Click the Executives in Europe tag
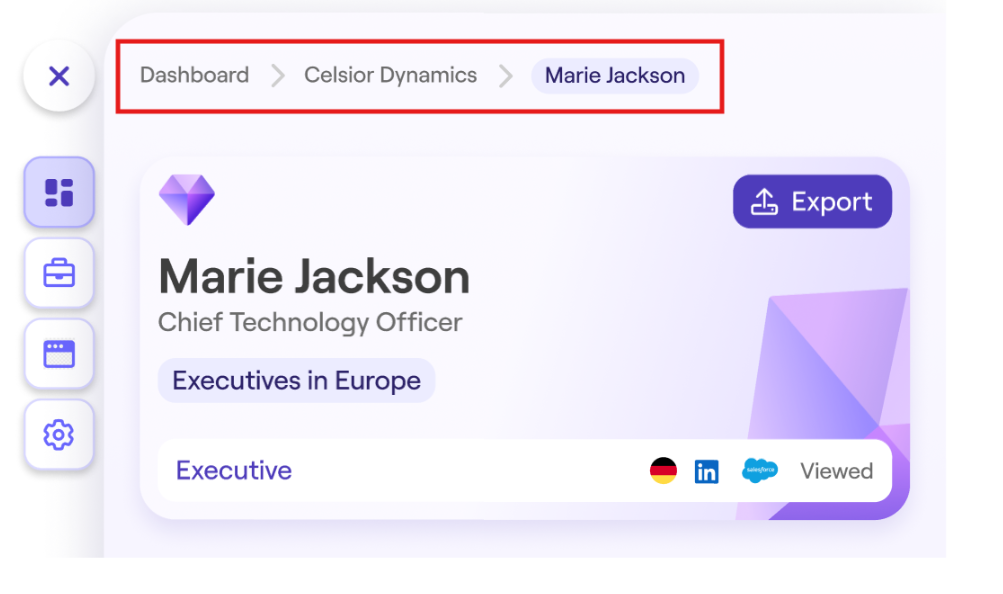The width and height of the screenshot is (1003, 594). click(296, 380)
